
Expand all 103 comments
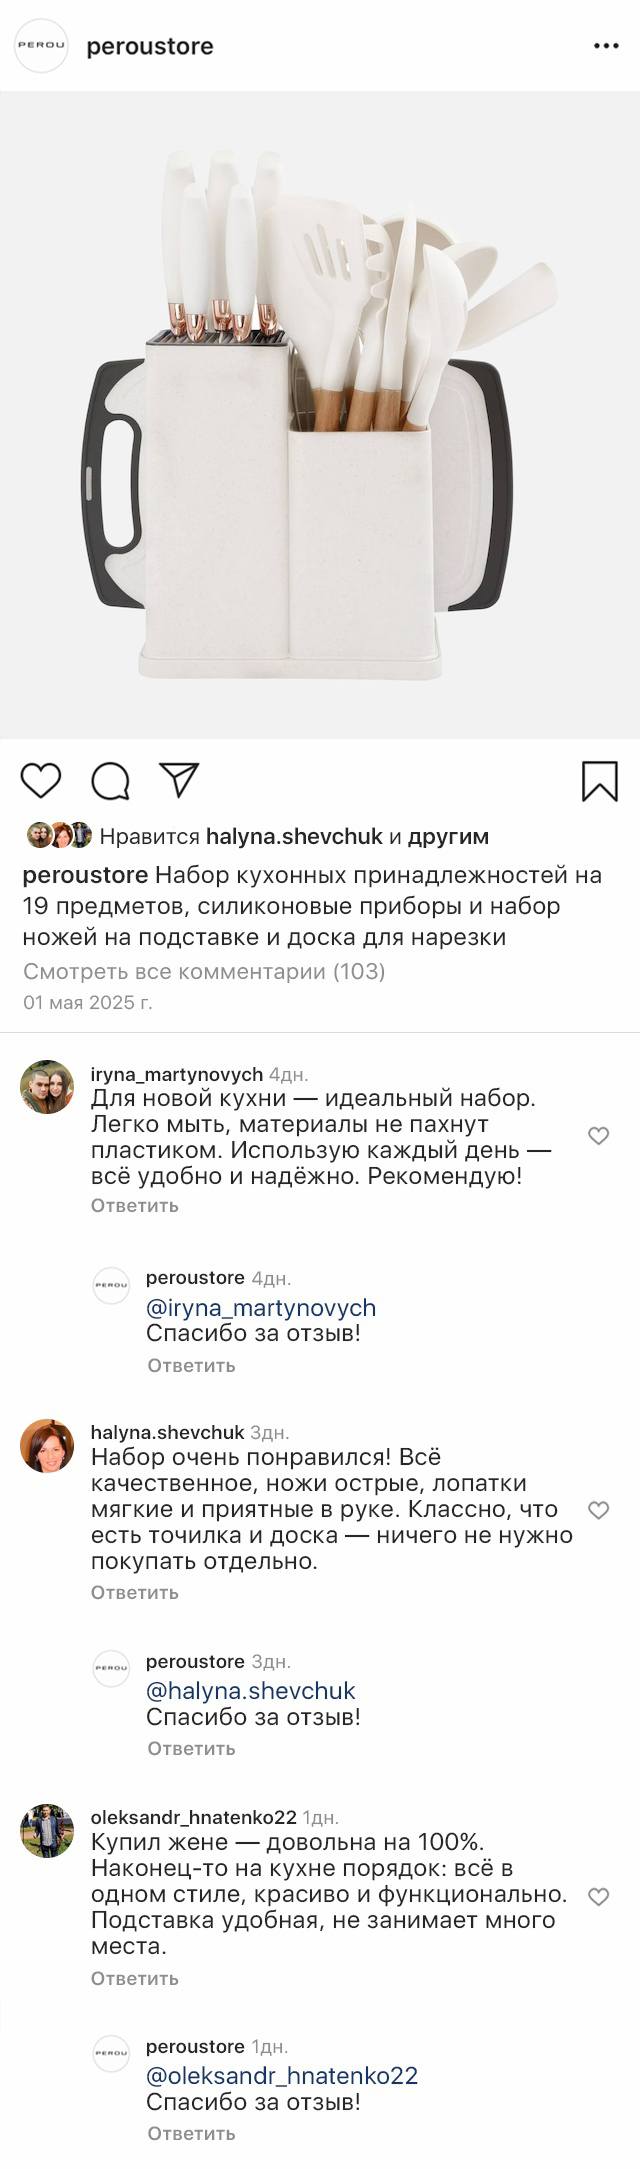pos(204,971)
